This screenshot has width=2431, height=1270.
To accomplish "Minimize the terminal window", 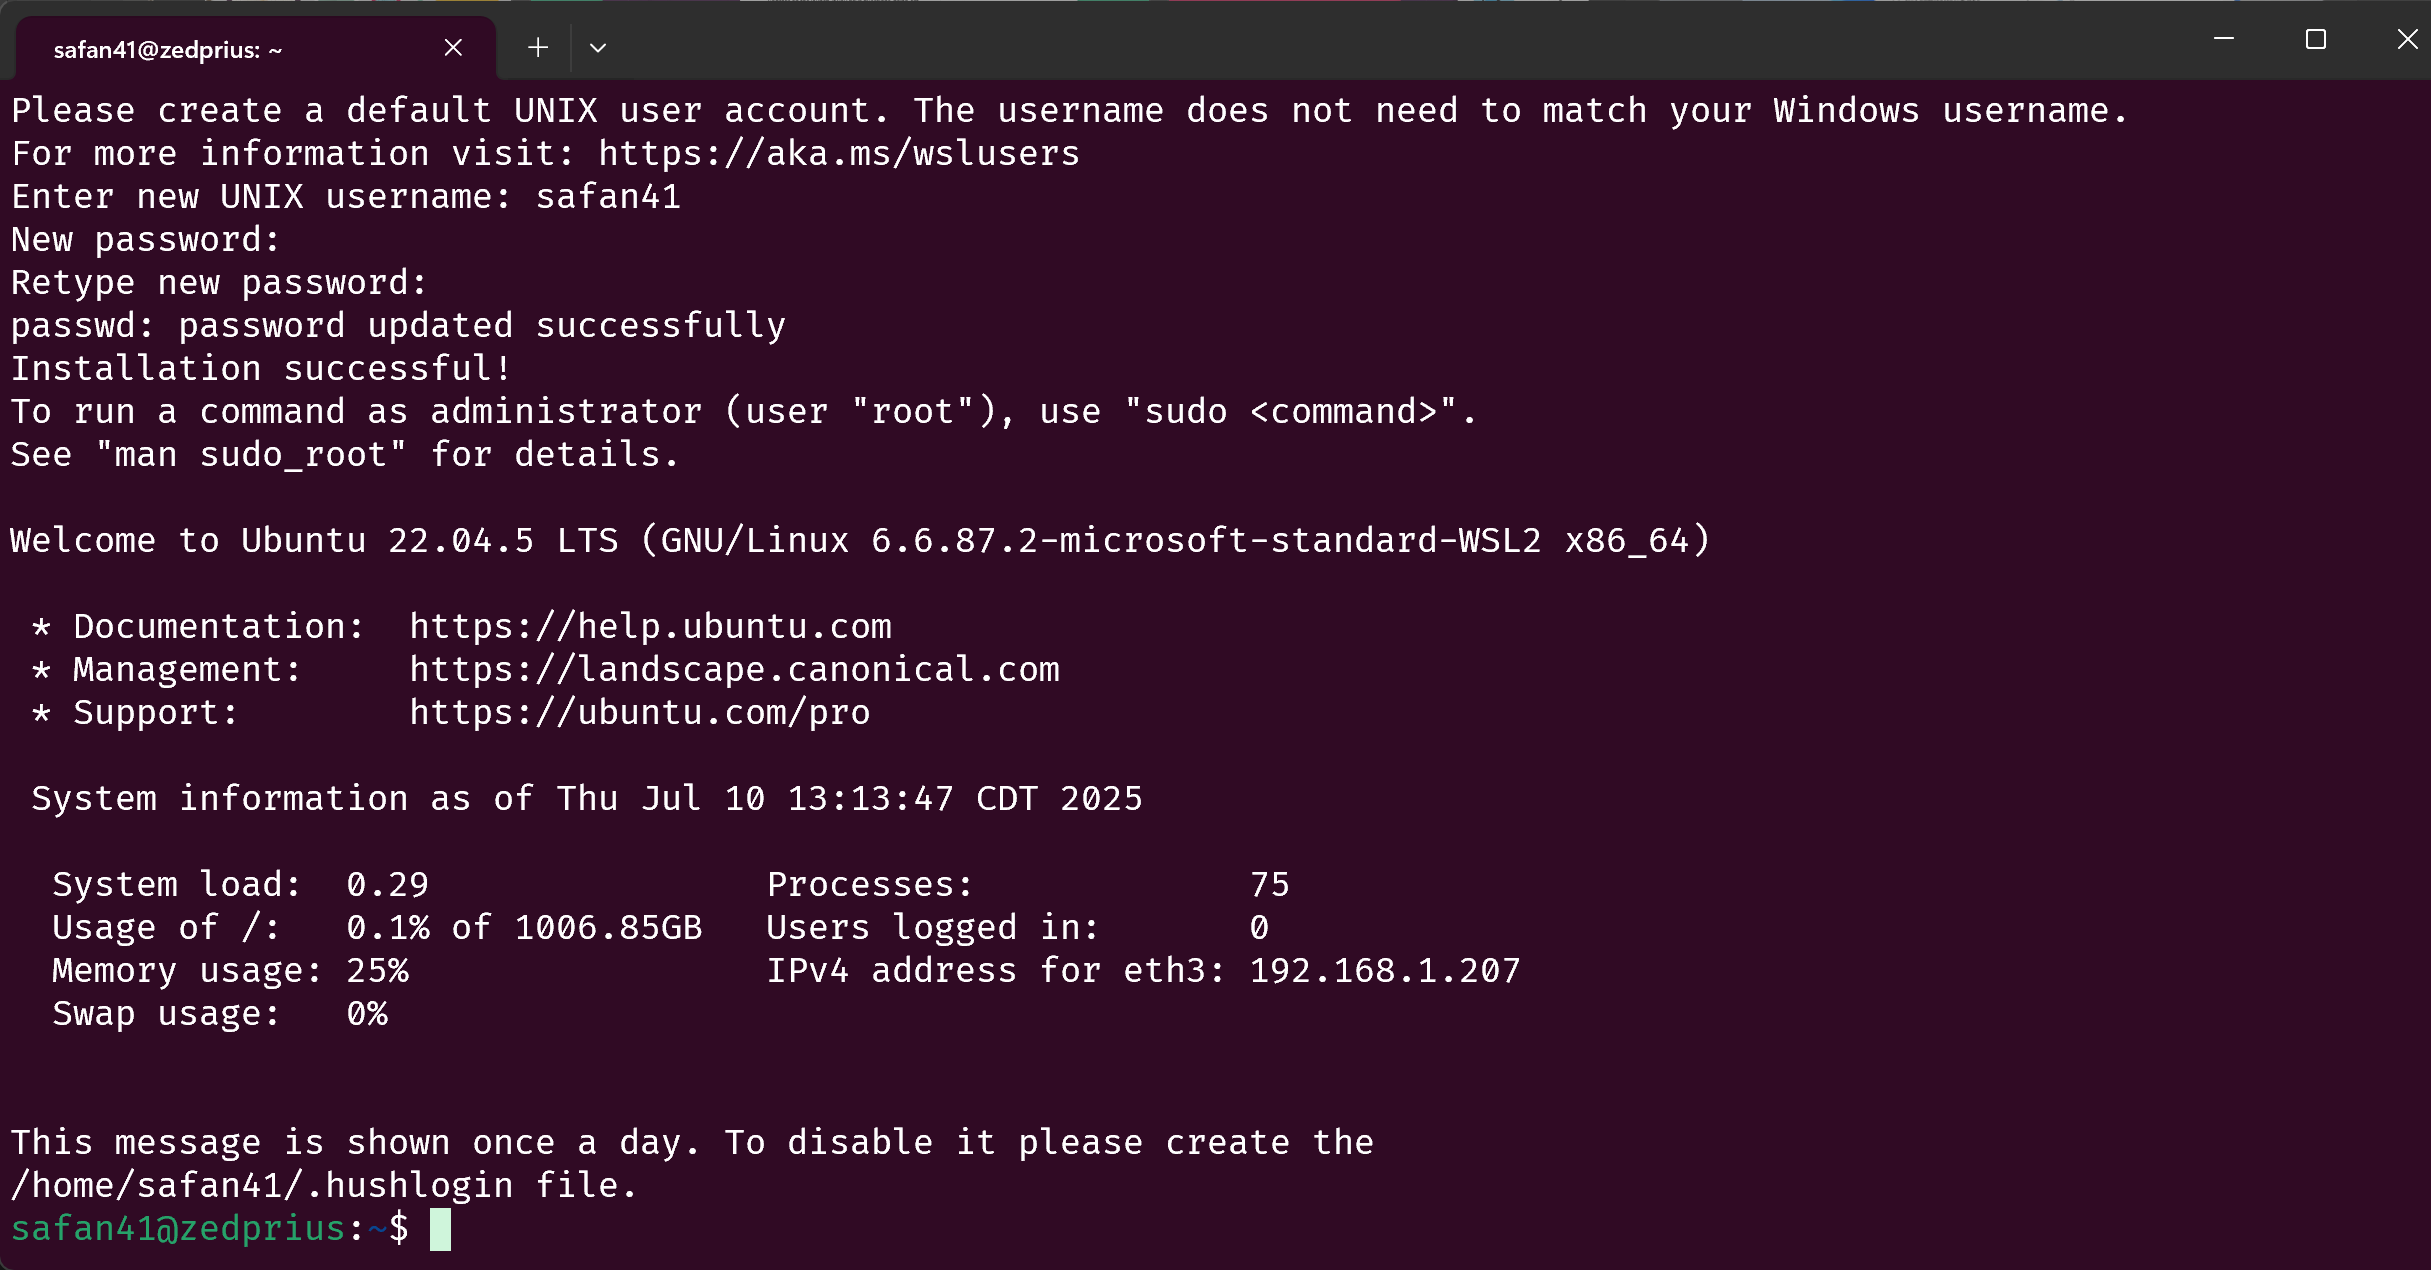I will (x=2224, y=38).
